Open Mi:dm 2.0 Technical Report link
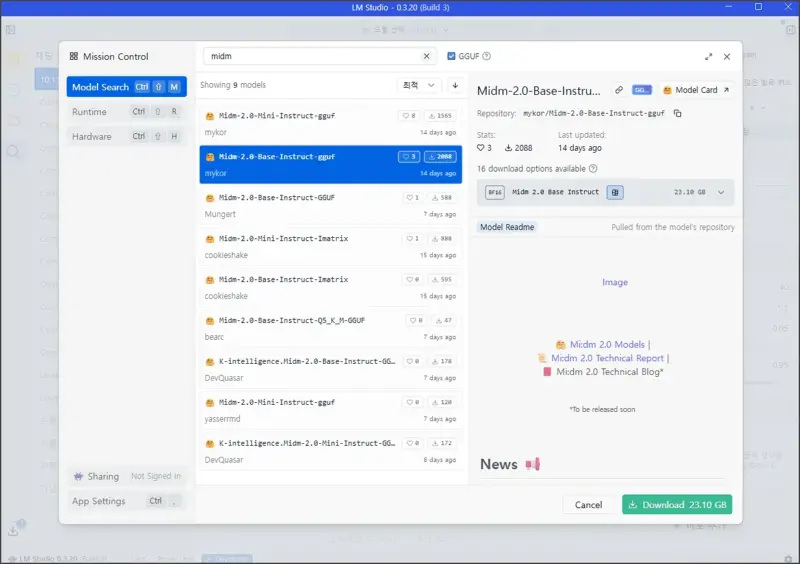800x564 pixels. [607, 358]
